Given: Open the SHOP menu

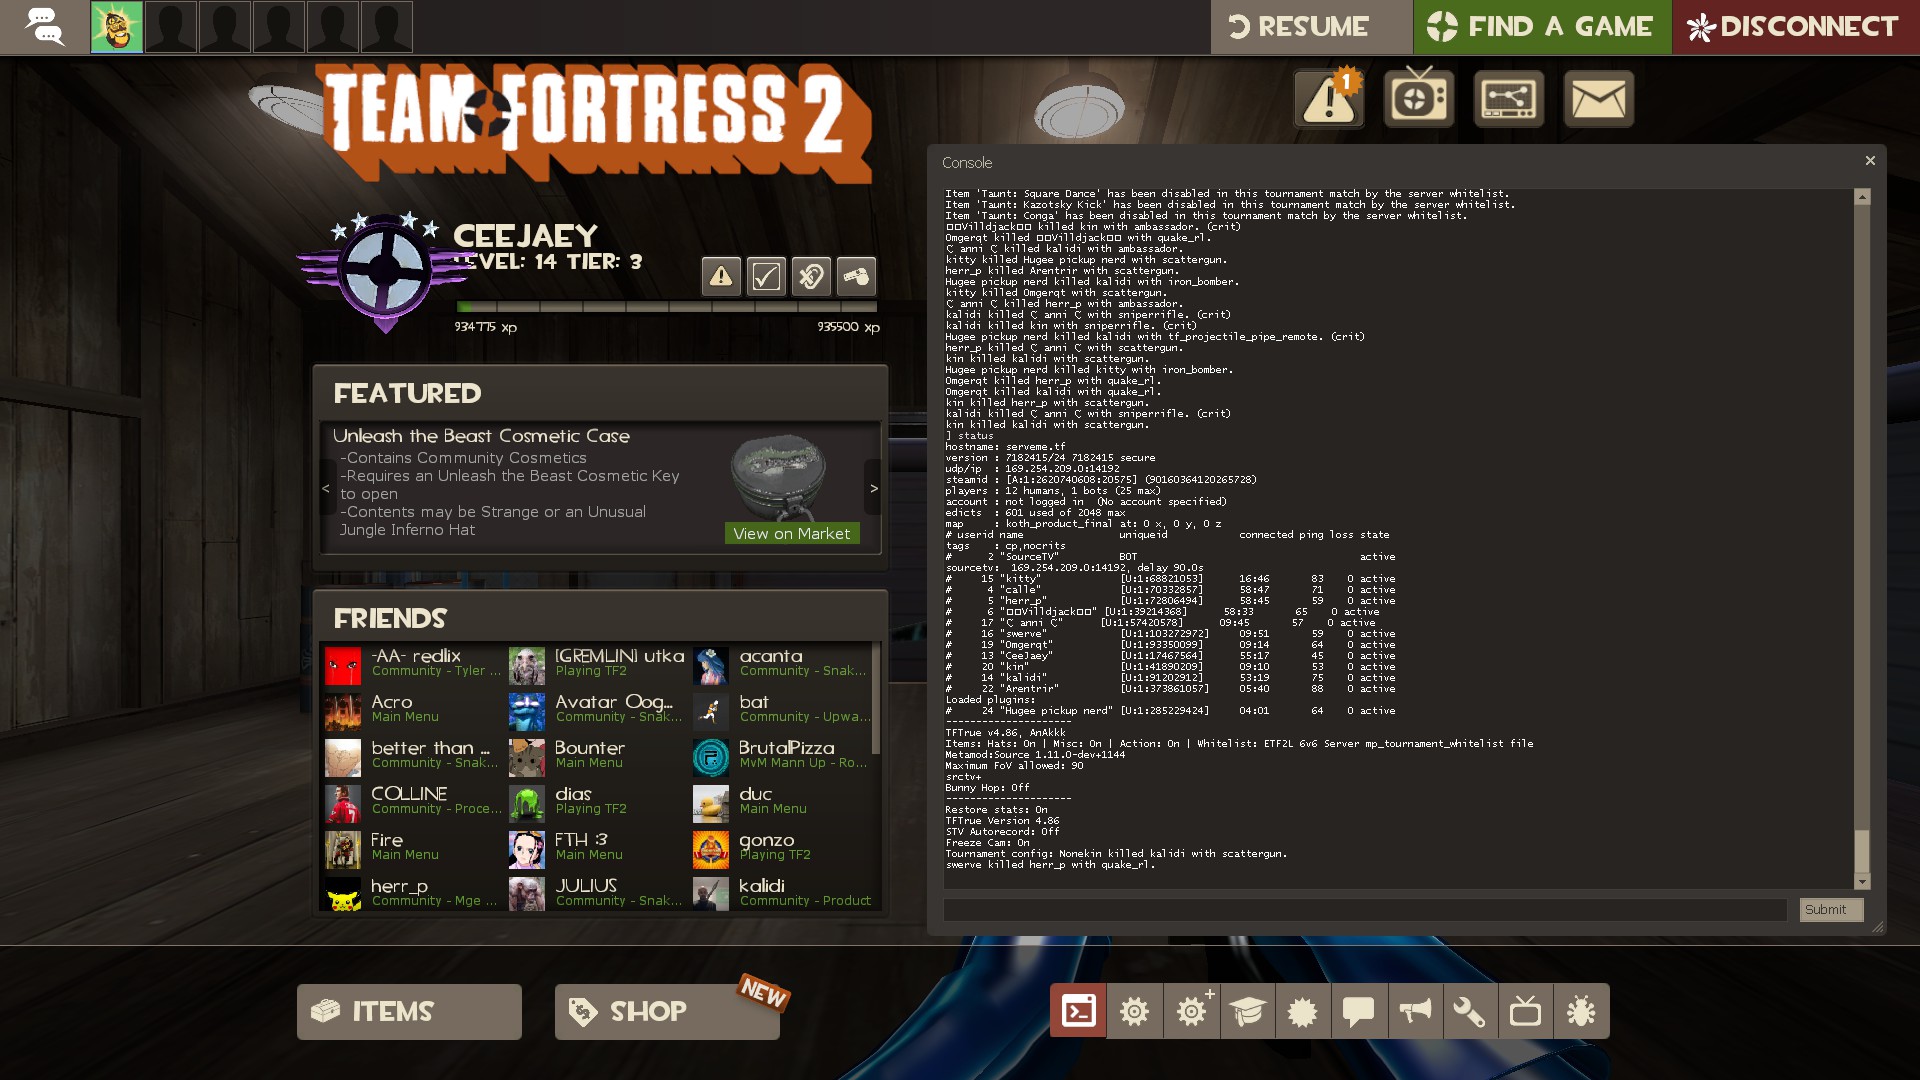Looking at the screenshot, I should (x=667, y=1011).
